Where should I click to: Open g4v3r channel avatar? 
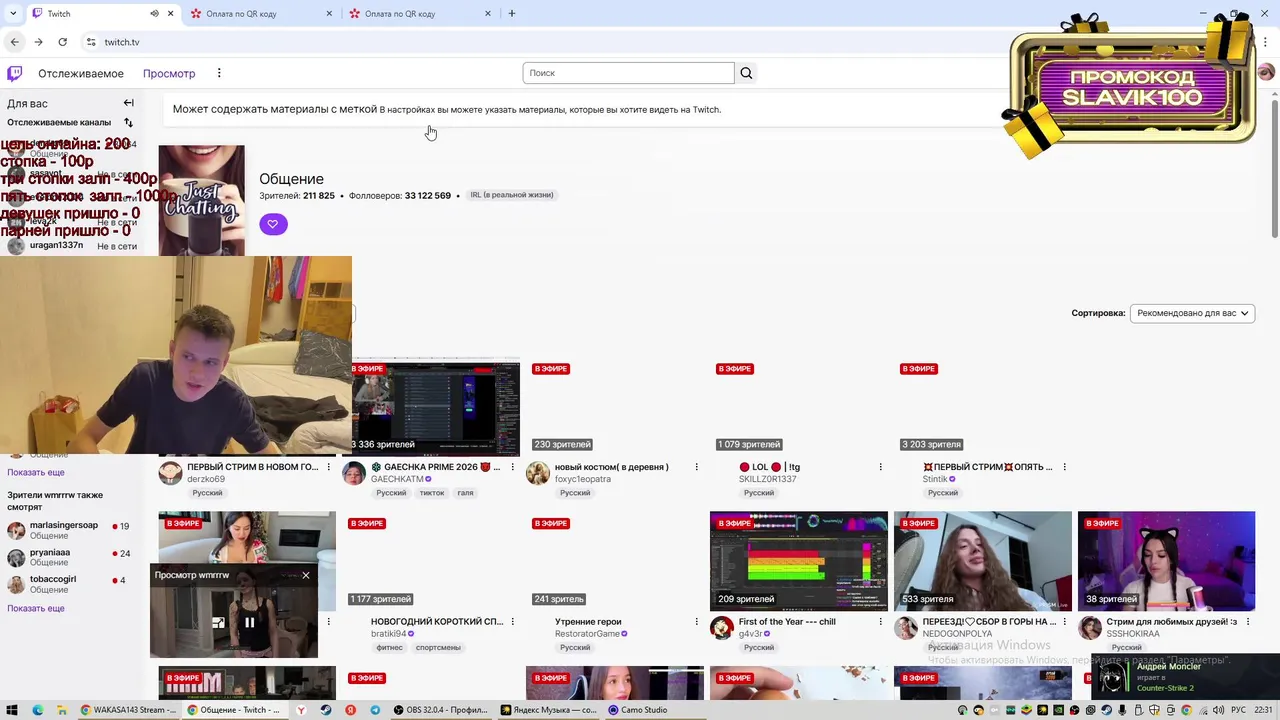(x=722, y=628)
